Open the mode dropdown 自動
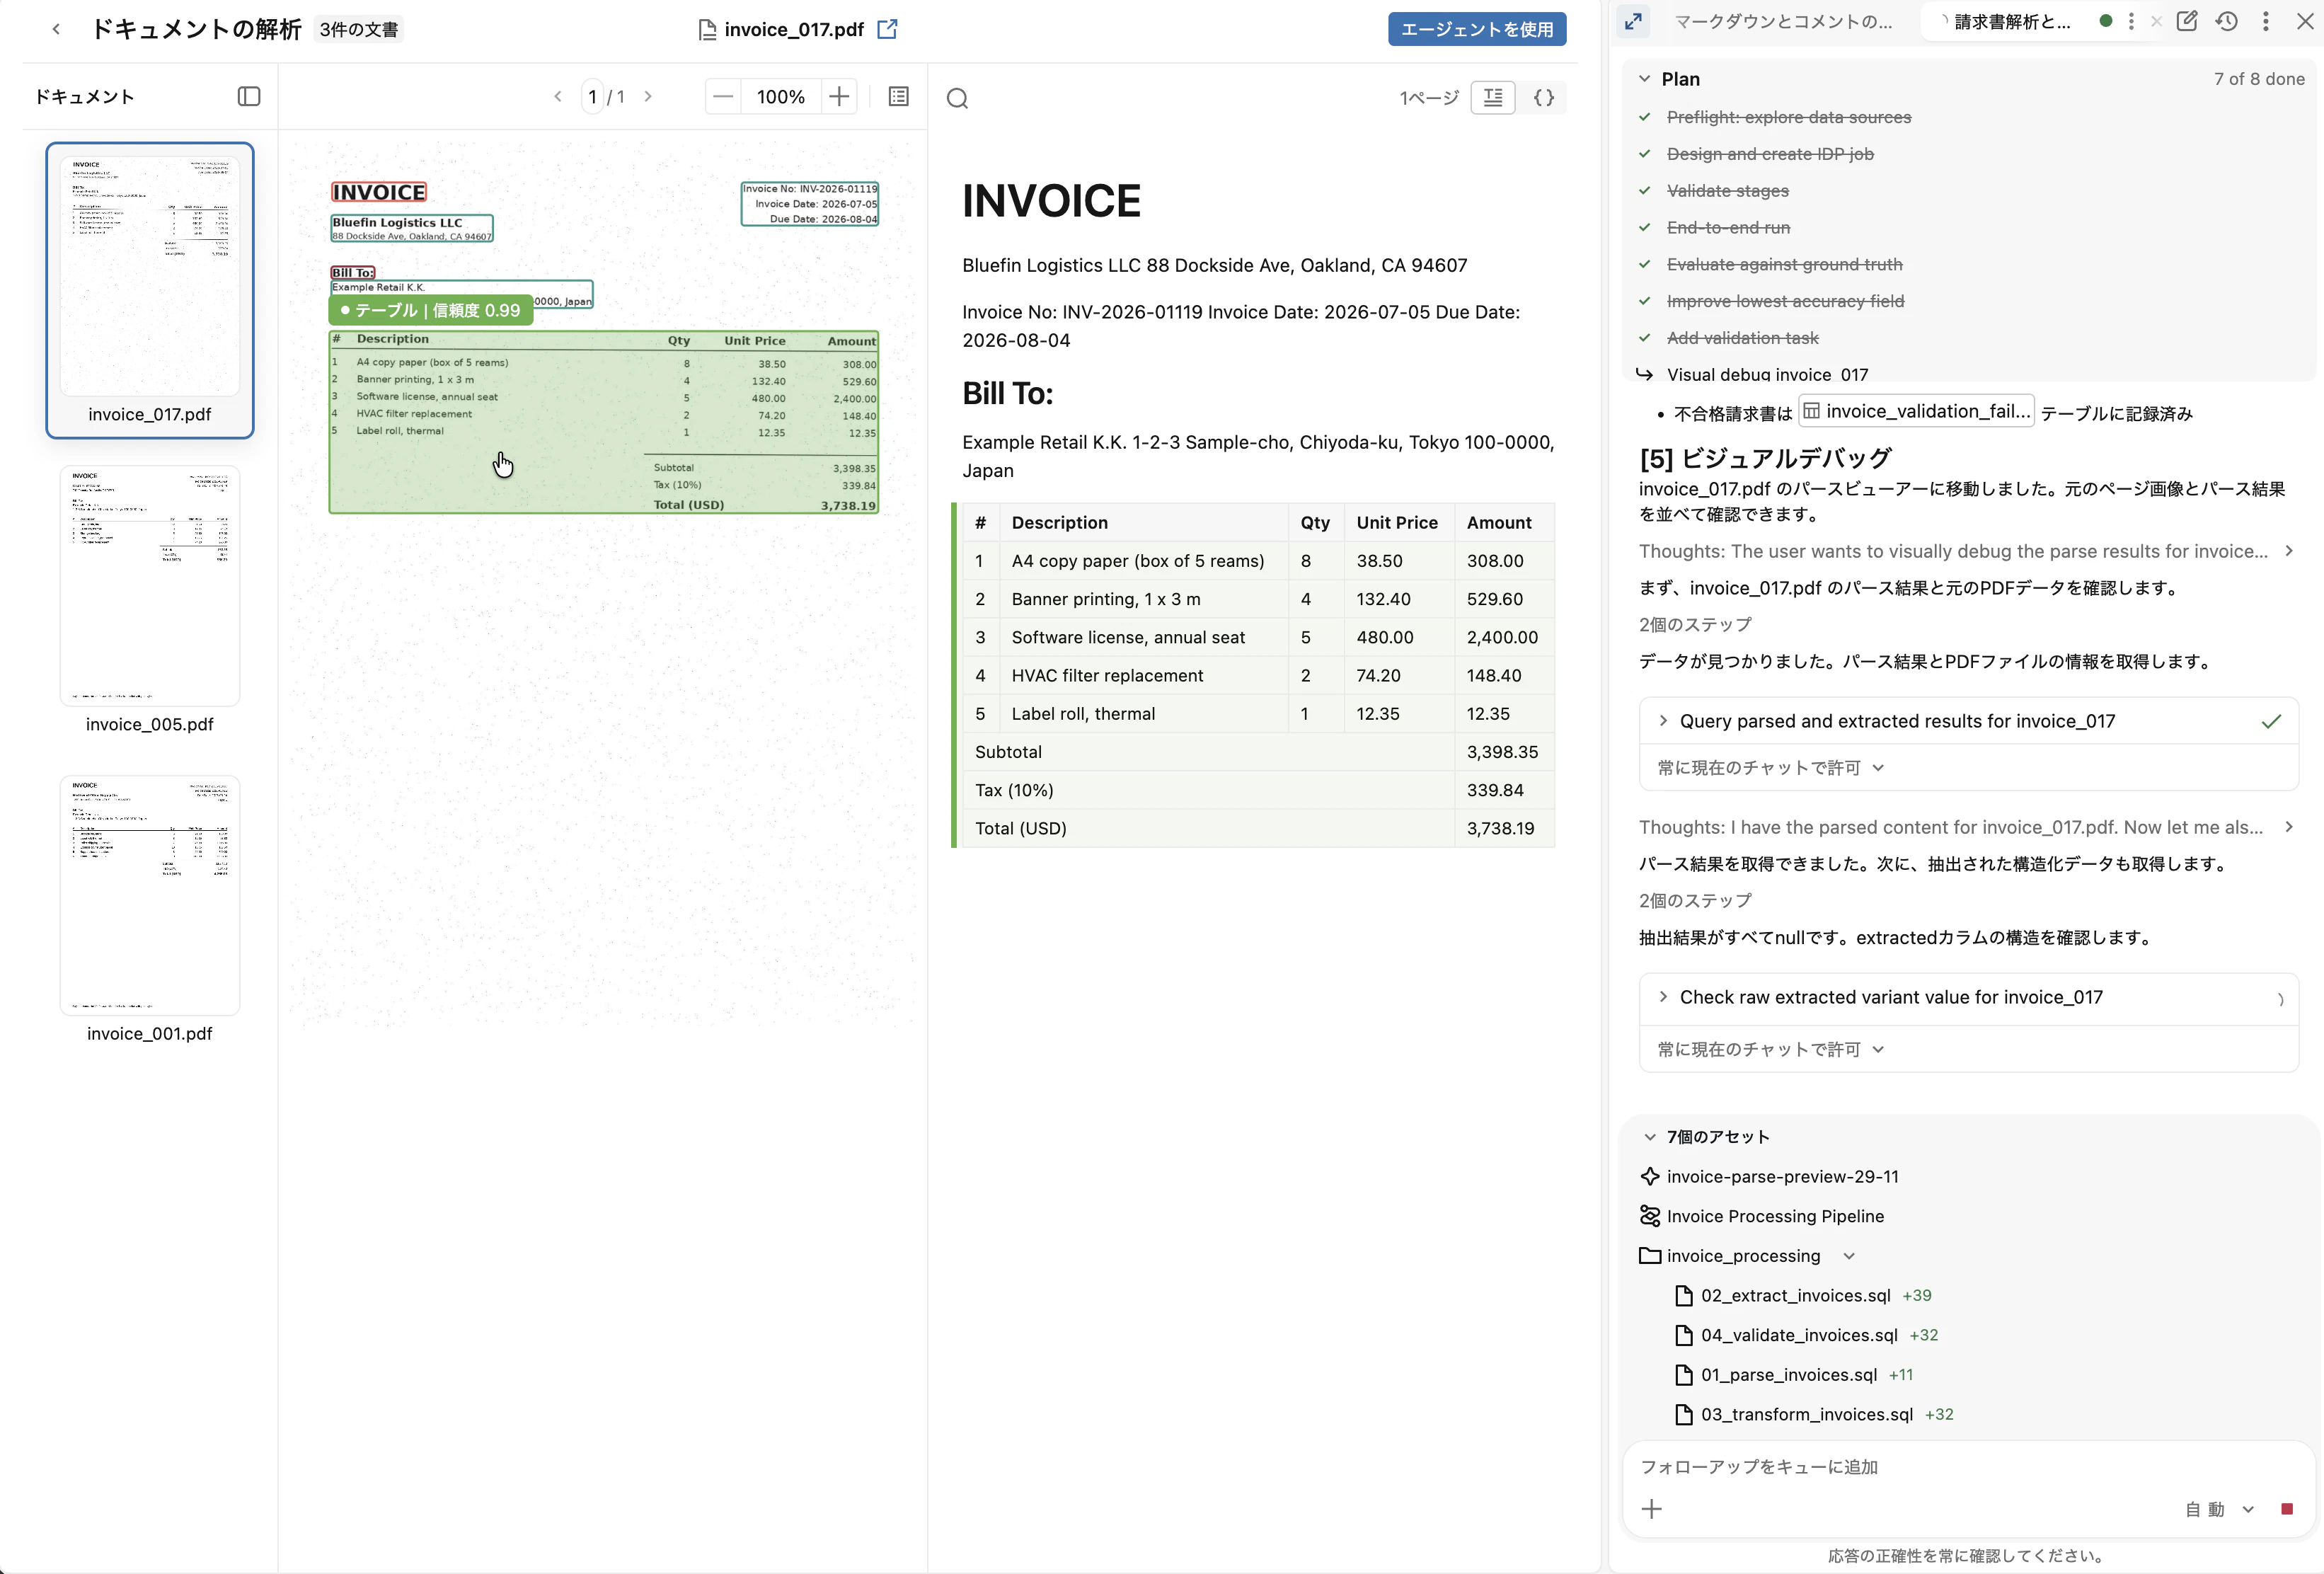2324x1574 pixels. [2220, 1509]
